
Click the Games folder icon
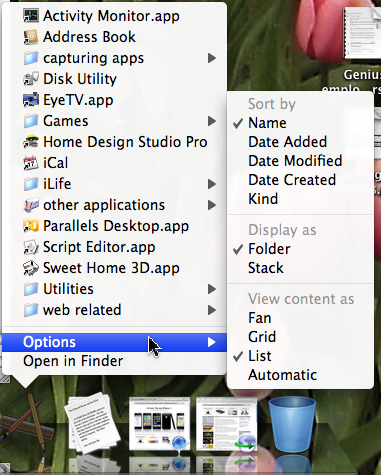coord(31,121)
